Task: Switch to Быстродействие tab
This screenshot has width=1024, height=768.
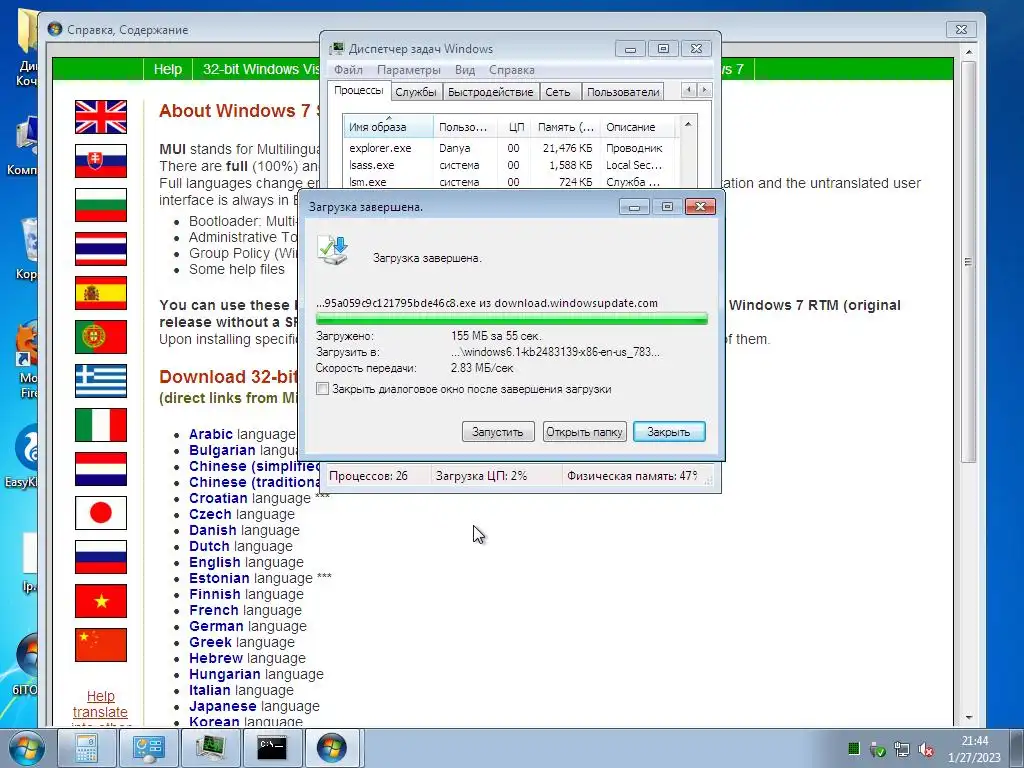Action: pos(490,92)
